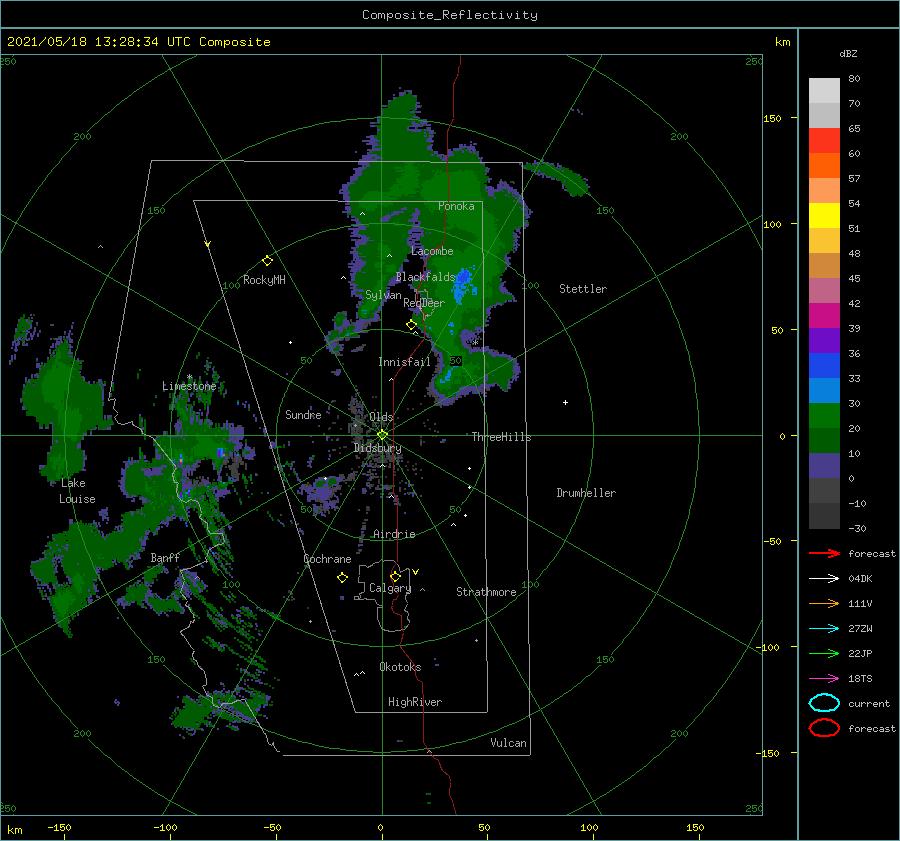The width and height of the screenshot is (900, 841).
Task: Click the RedDeer city label
Action: click(424, 303)
